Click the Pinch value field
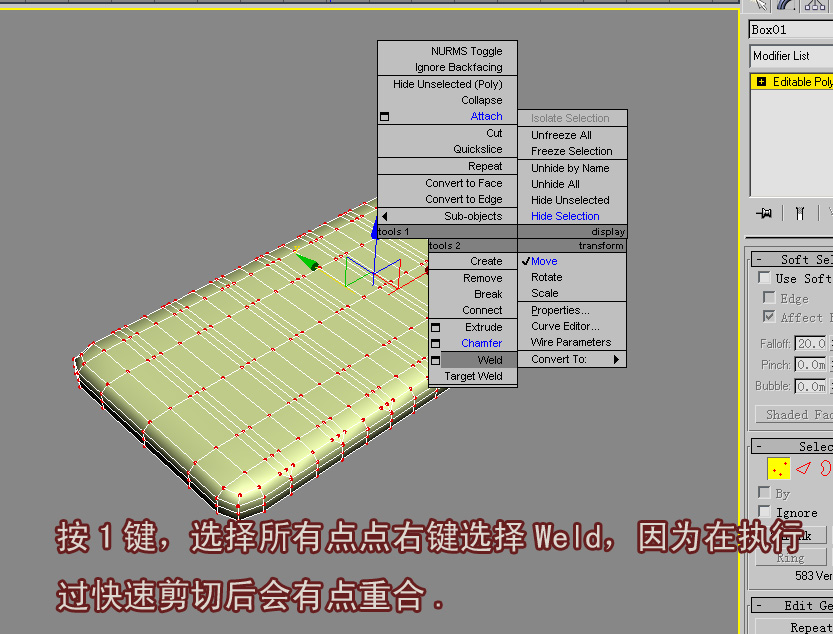Viewport: 833px width, 634px height. [811, 365]
